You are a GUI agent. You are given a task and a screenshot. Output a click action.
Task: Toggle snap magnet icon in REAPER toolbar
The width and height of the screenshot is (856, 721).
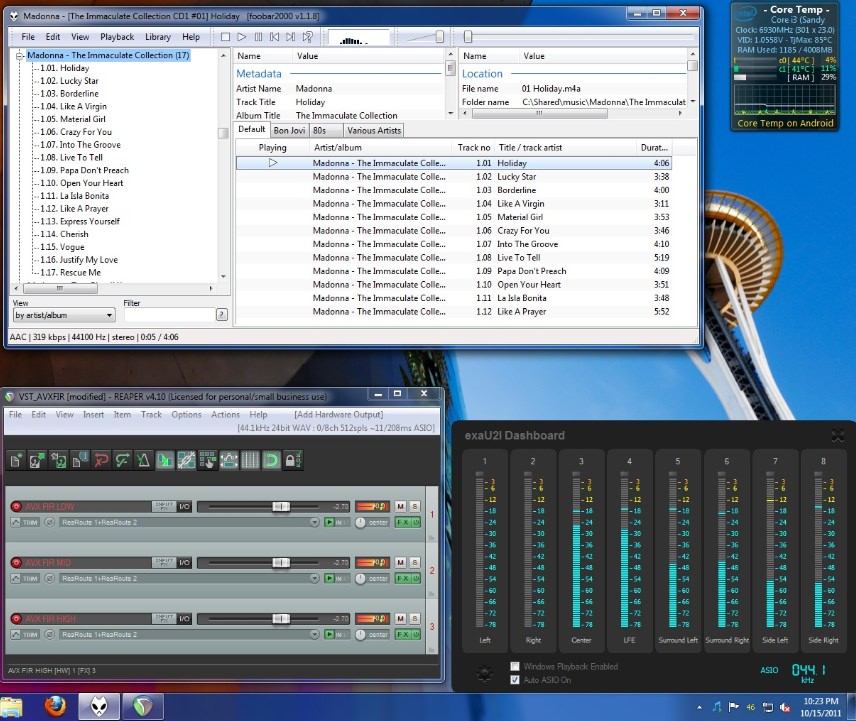[x=271, y=460]
